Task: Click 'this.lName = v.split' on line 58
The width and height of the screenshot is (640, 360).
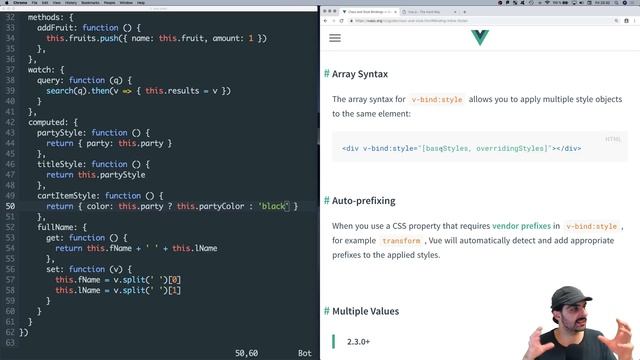Action: (x=118, y=290)
